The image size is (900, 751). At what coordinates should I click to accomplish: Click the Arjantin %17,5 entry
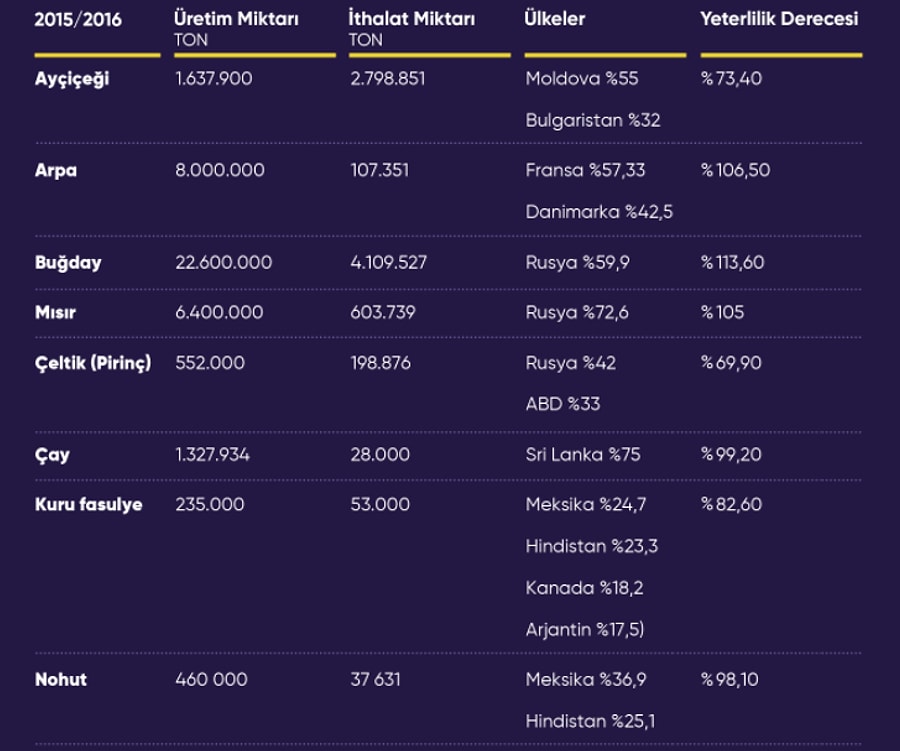pyautogui.click(x=585, y=630)
